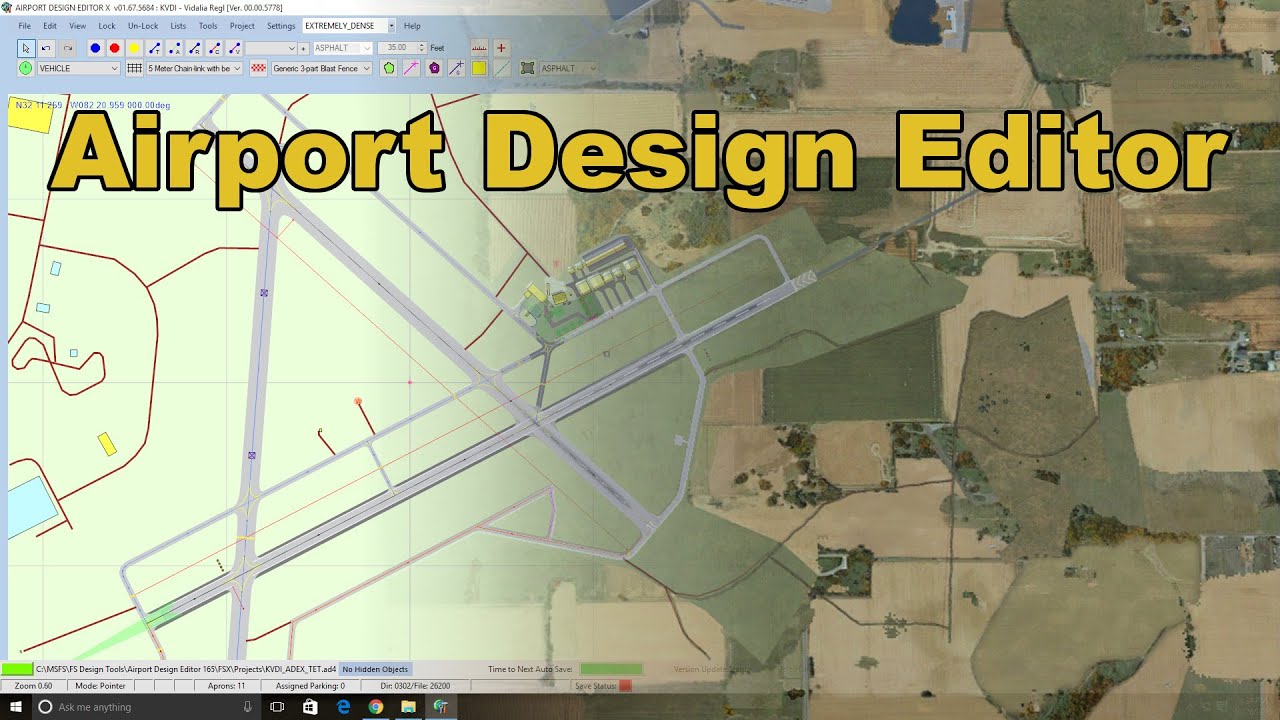Click the Aprons: 11 status cell
1280x720 pixels.
click(226, 686)
